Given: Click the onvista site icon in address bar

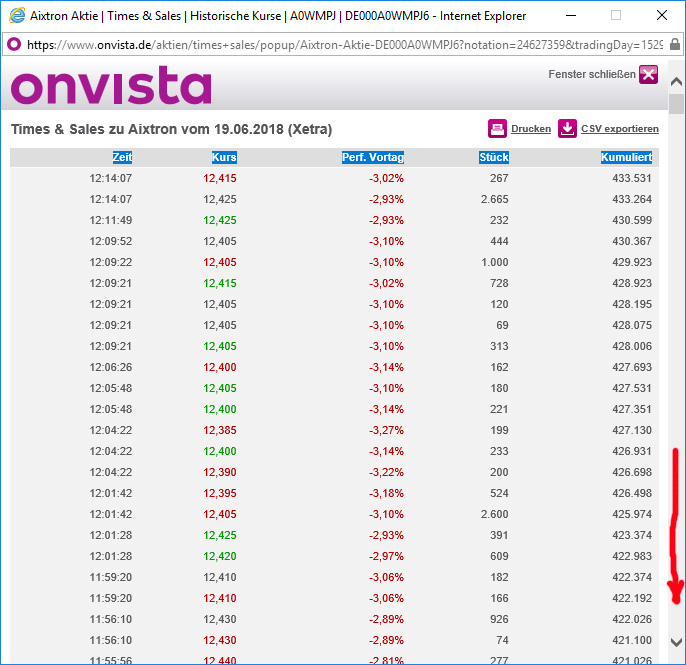Looking at the screenshot, I should pyautogui.click(x=14, y=44).
